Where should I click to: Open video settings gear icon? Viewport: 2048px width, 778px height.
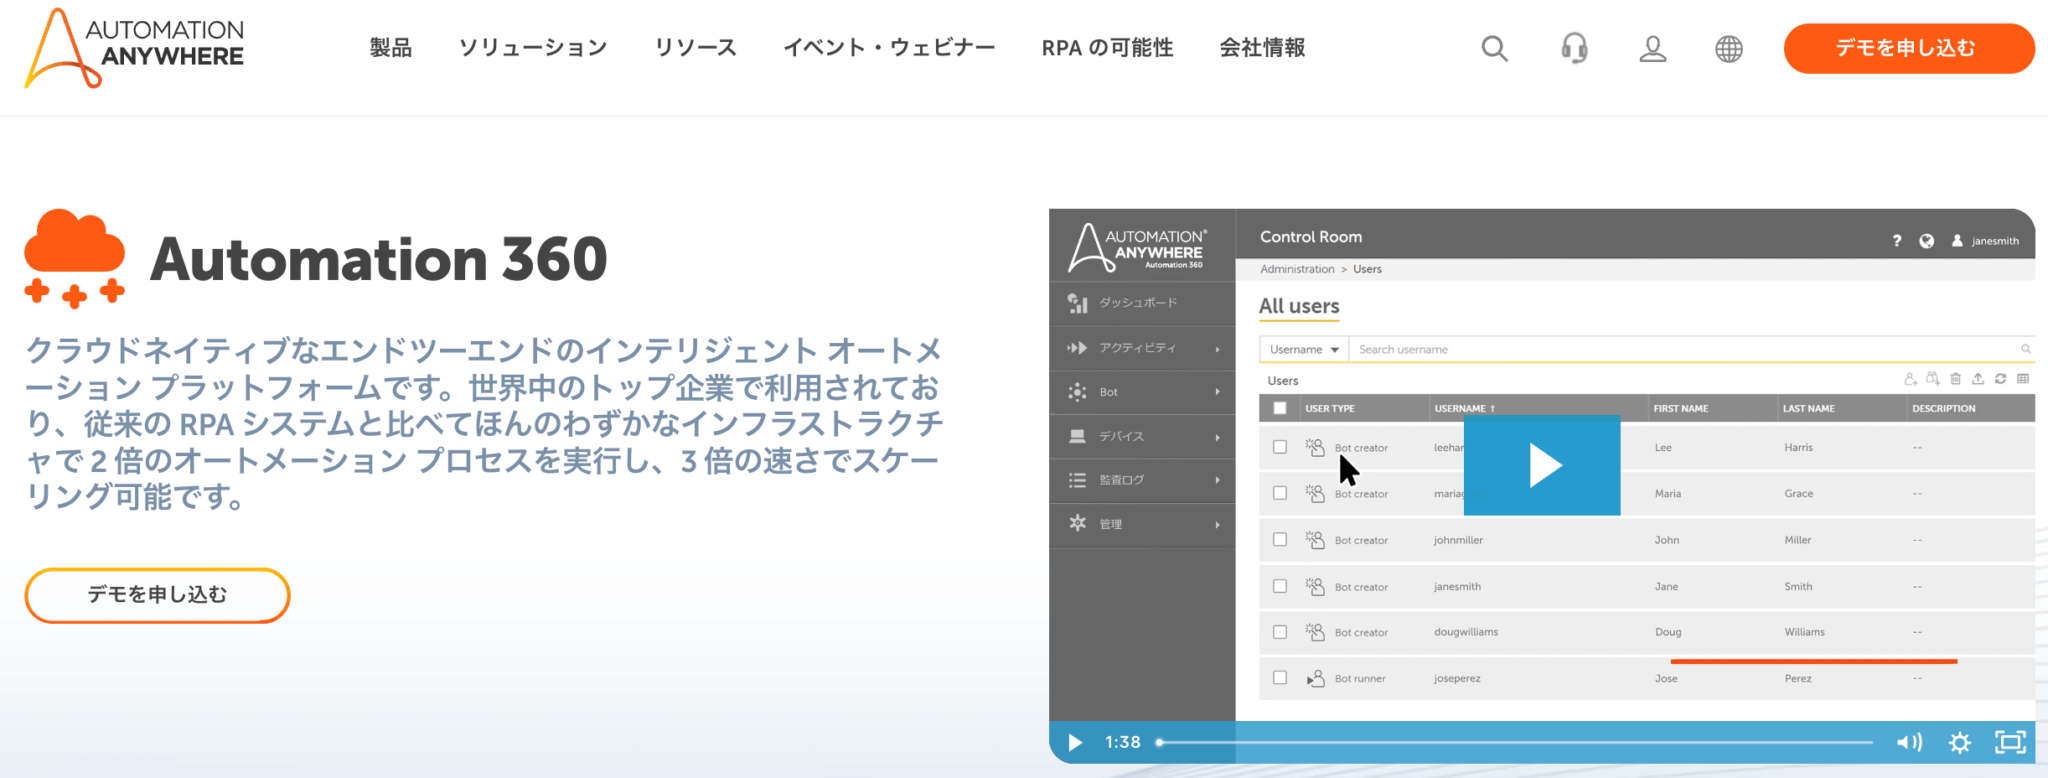(1959, 742)
